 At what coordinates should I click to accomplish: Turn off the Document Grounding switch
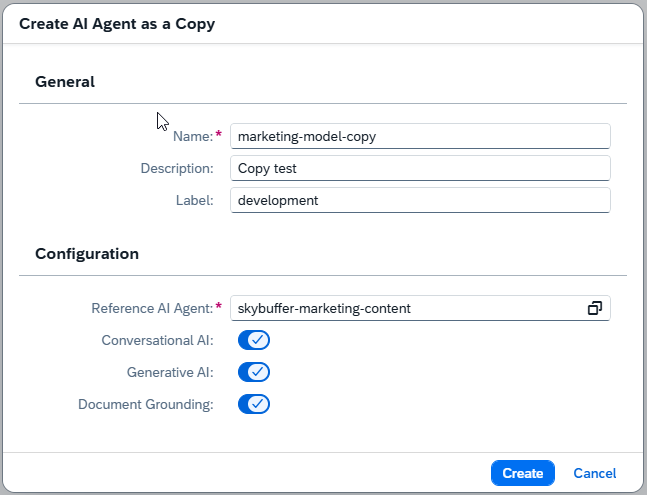[254, 404]
